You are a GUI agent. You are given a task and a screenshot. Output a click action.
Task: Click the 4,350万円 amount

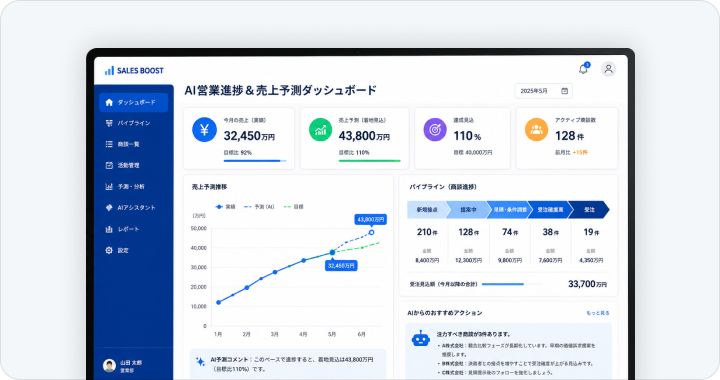[591, 260]
